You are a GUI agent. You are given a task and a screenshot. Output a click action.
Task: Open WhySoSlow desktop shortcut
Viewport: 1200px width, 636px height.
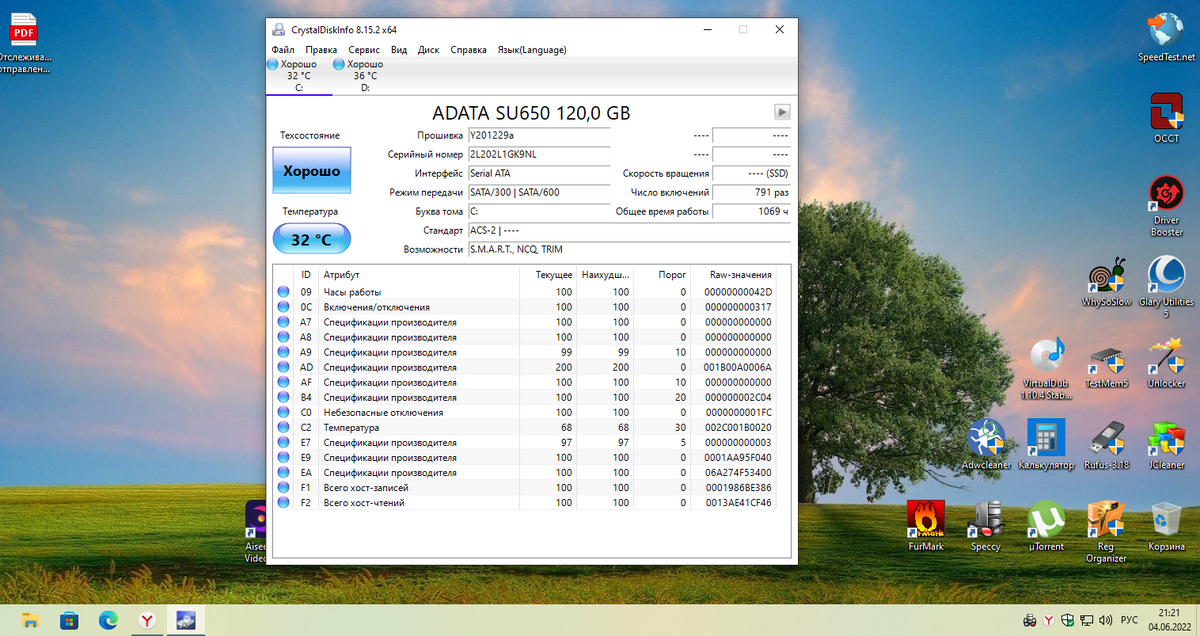coord(1106,282)
